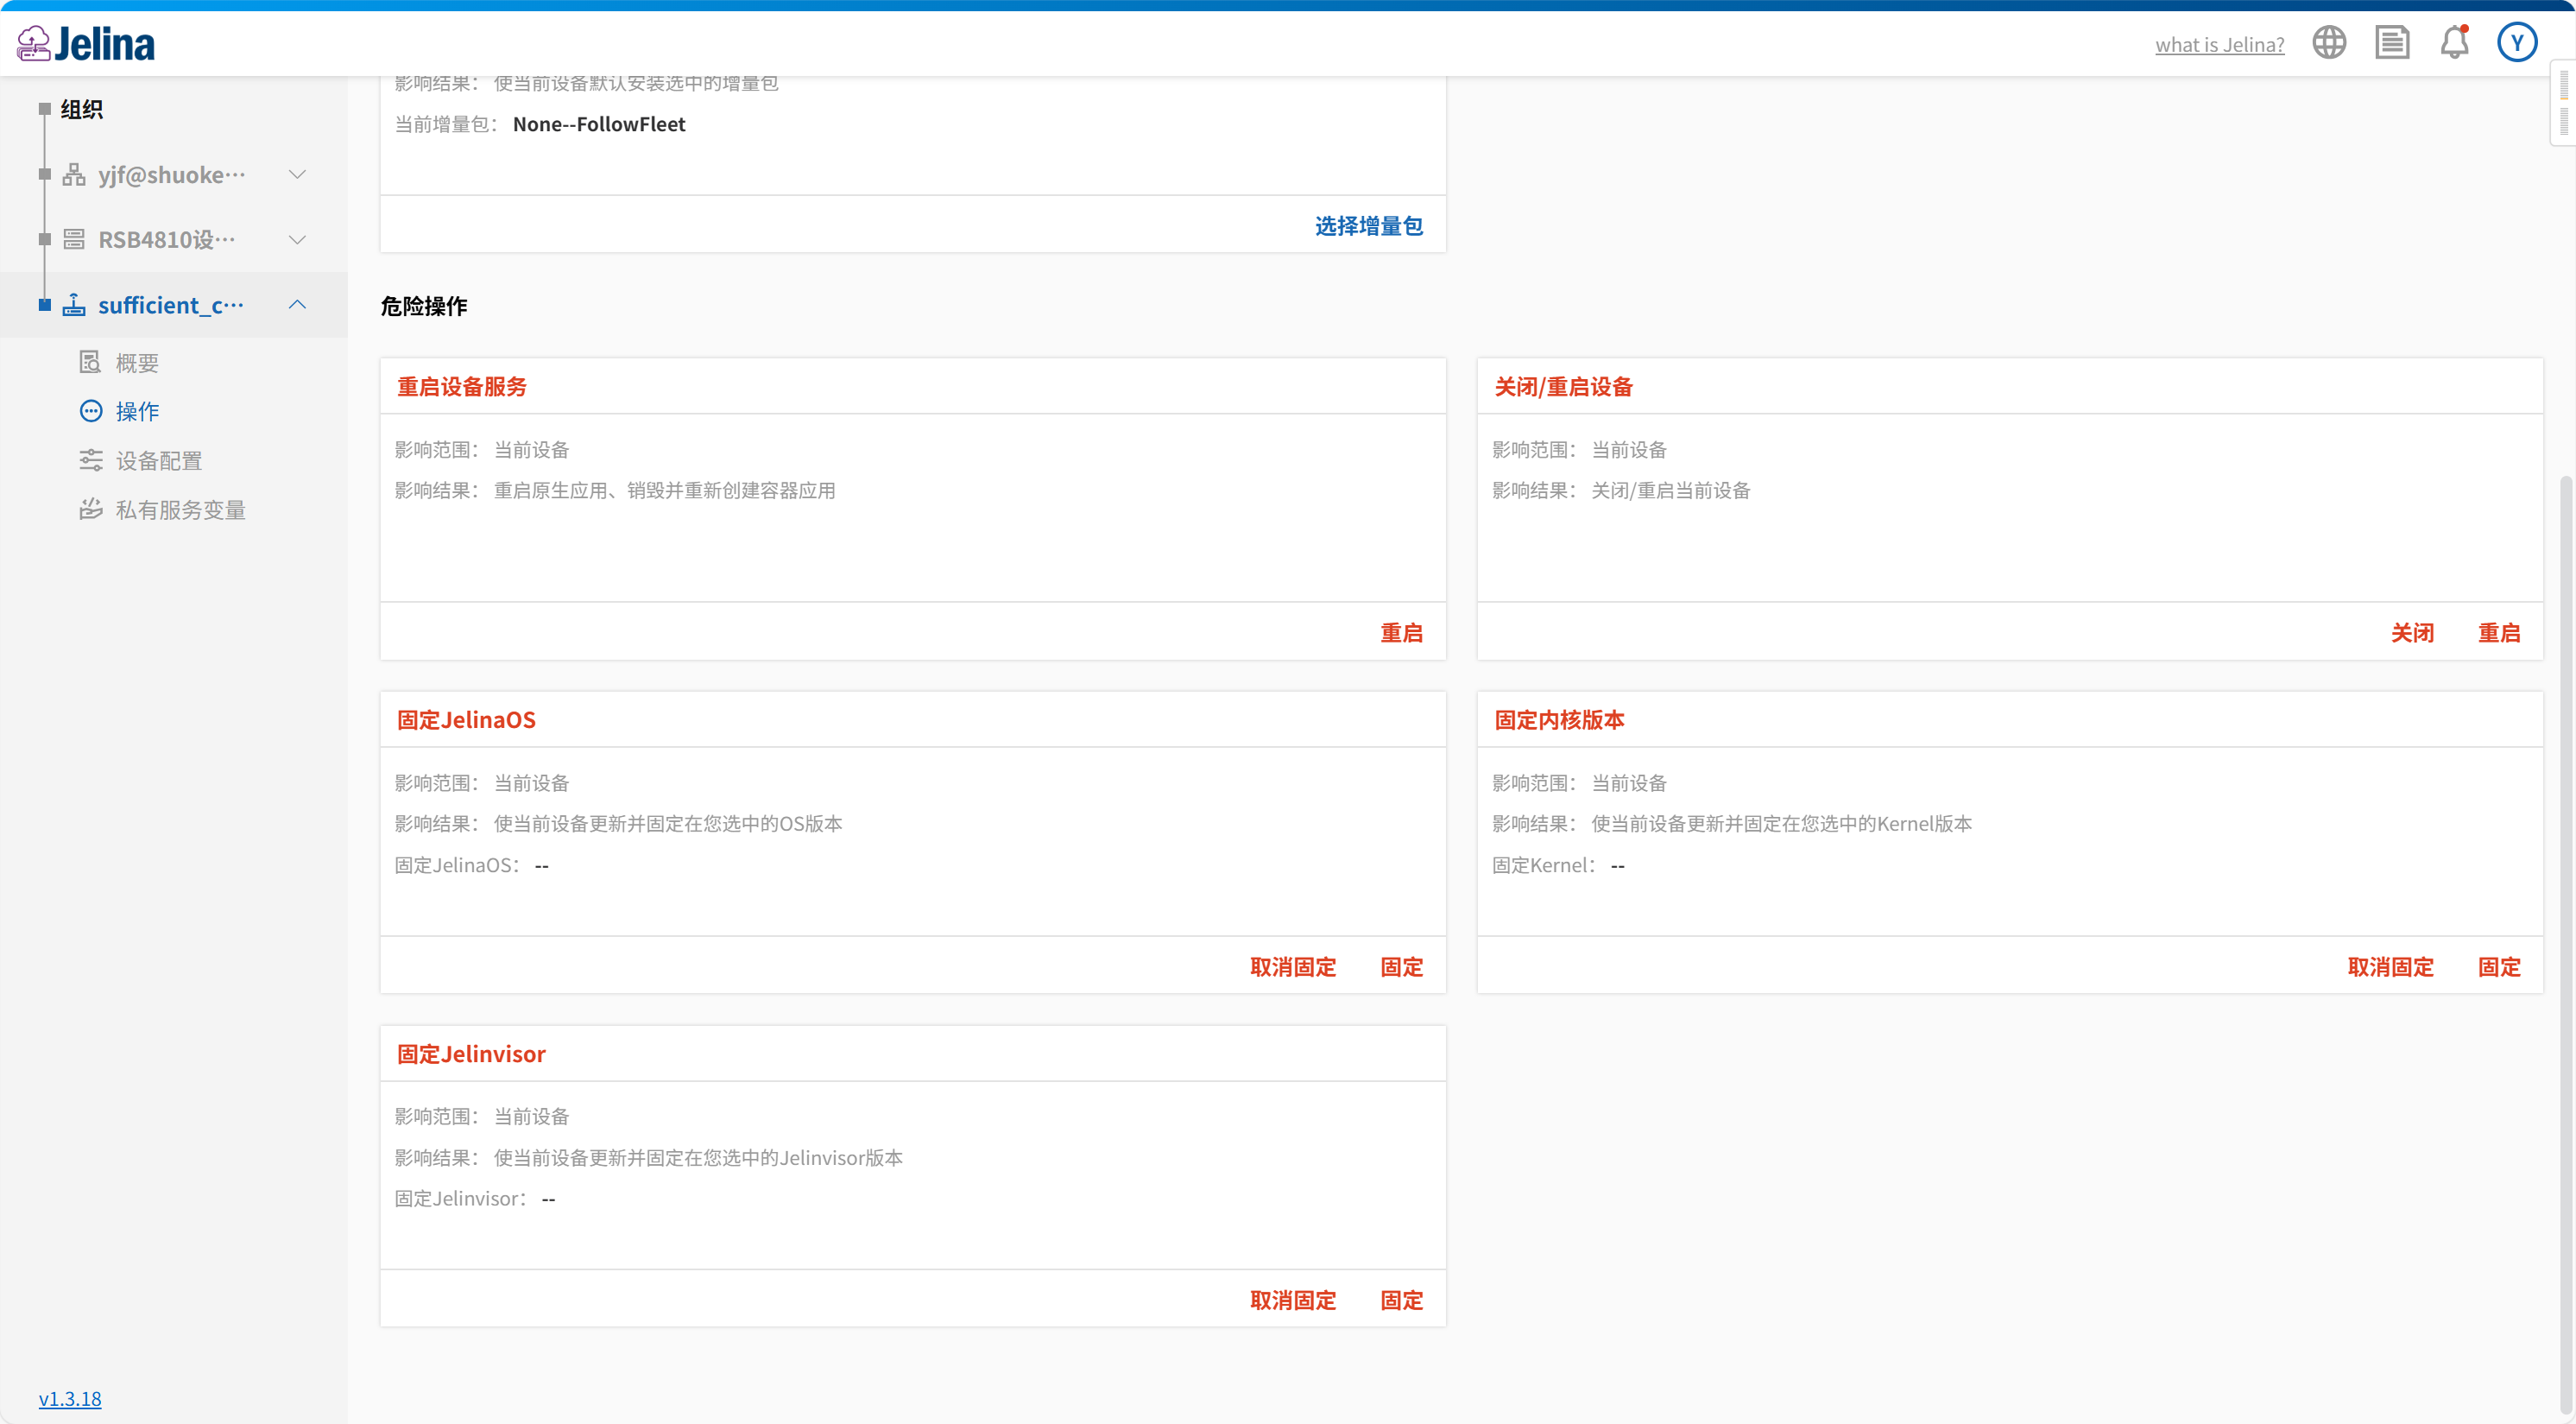
Task: Expand the RSB4810 fleet node
Action: pyautogui.click(x=297, y=240)
